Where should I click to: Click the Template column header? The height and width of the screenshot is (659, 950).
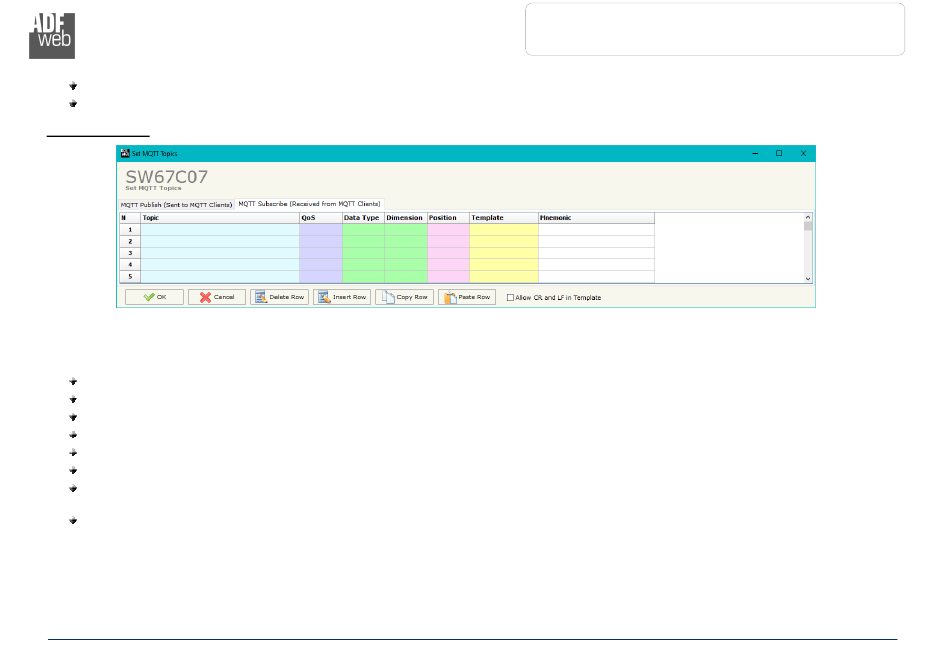(x=503, y=217)
